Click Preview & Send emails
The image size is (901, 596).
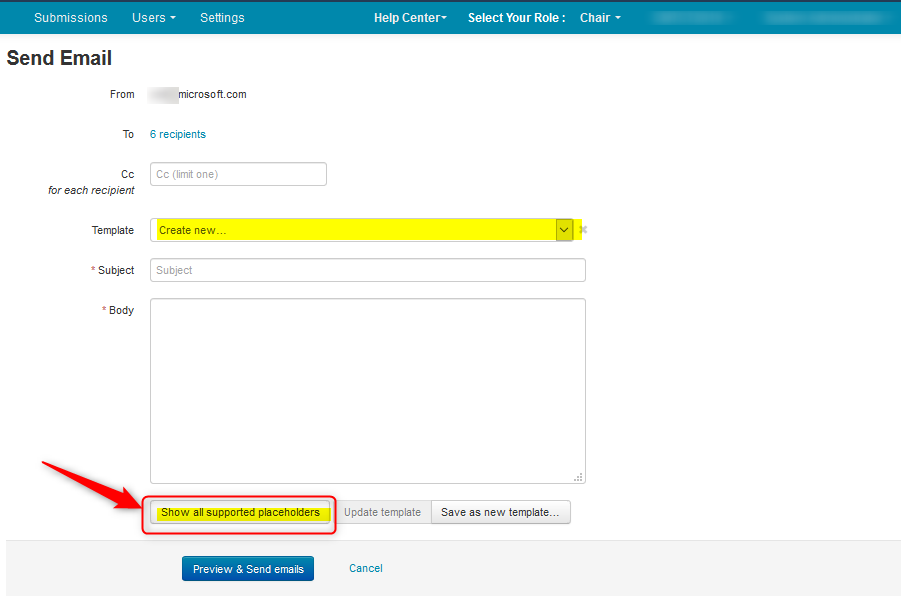[x=248, y=569]
